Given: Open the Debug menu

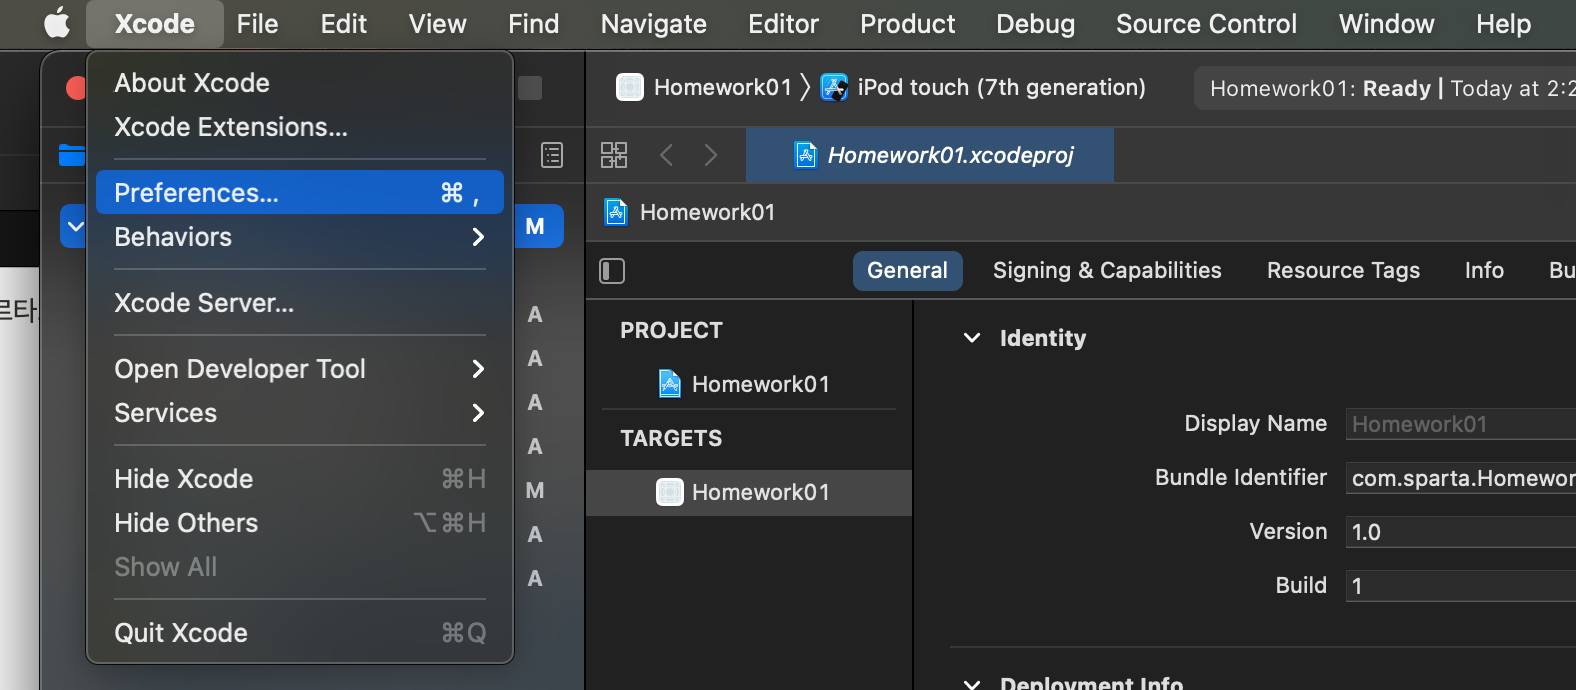Looking at the screenshot, I should point(1035,24).
